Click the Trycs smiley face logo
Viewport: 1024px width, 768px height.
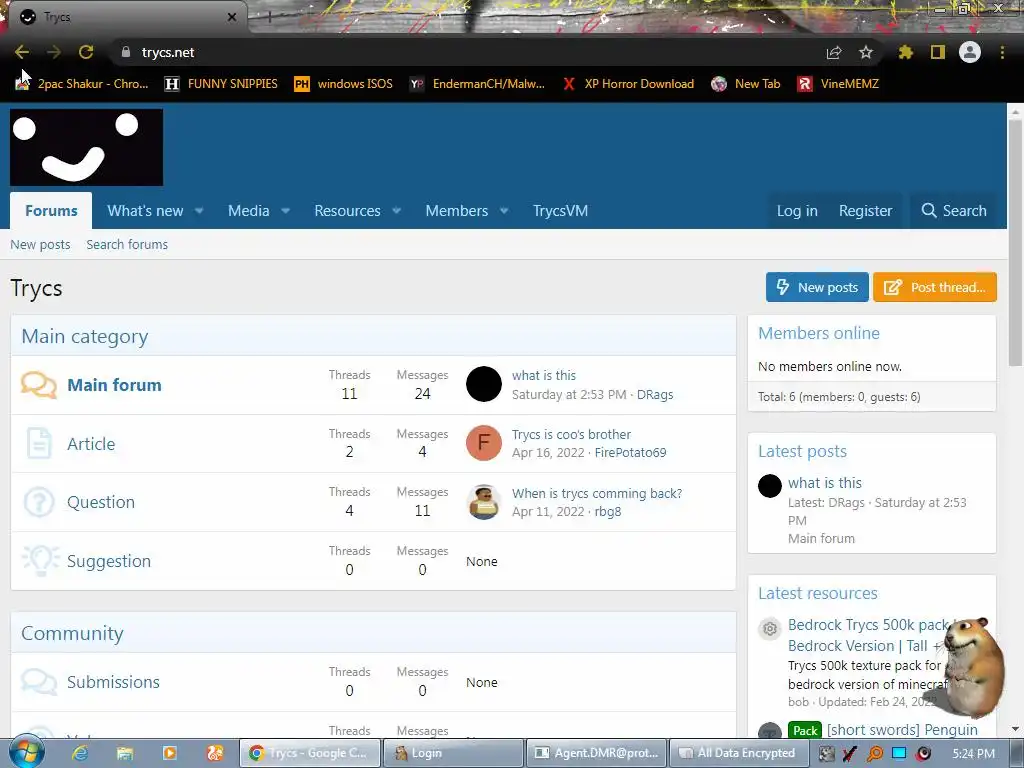86,148
